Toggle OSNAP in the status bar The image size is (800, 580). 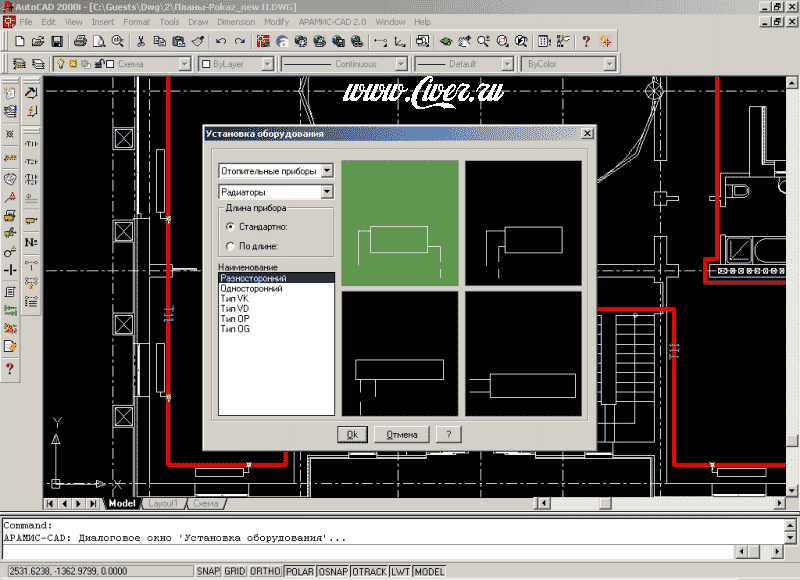(x=332, y=571)
